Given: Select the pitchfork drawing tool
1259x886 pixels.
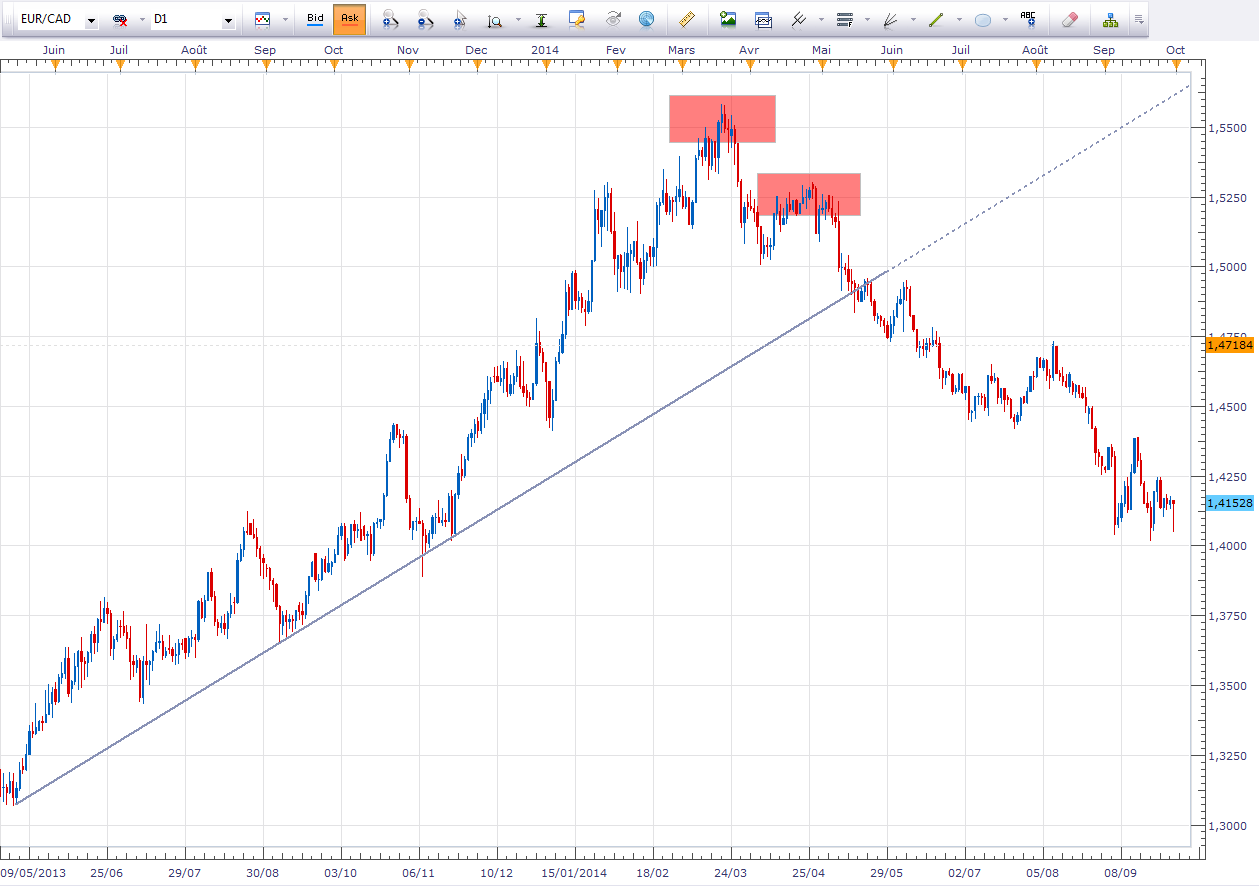Looking at the screenshot, I should click(x=799, y=19).
